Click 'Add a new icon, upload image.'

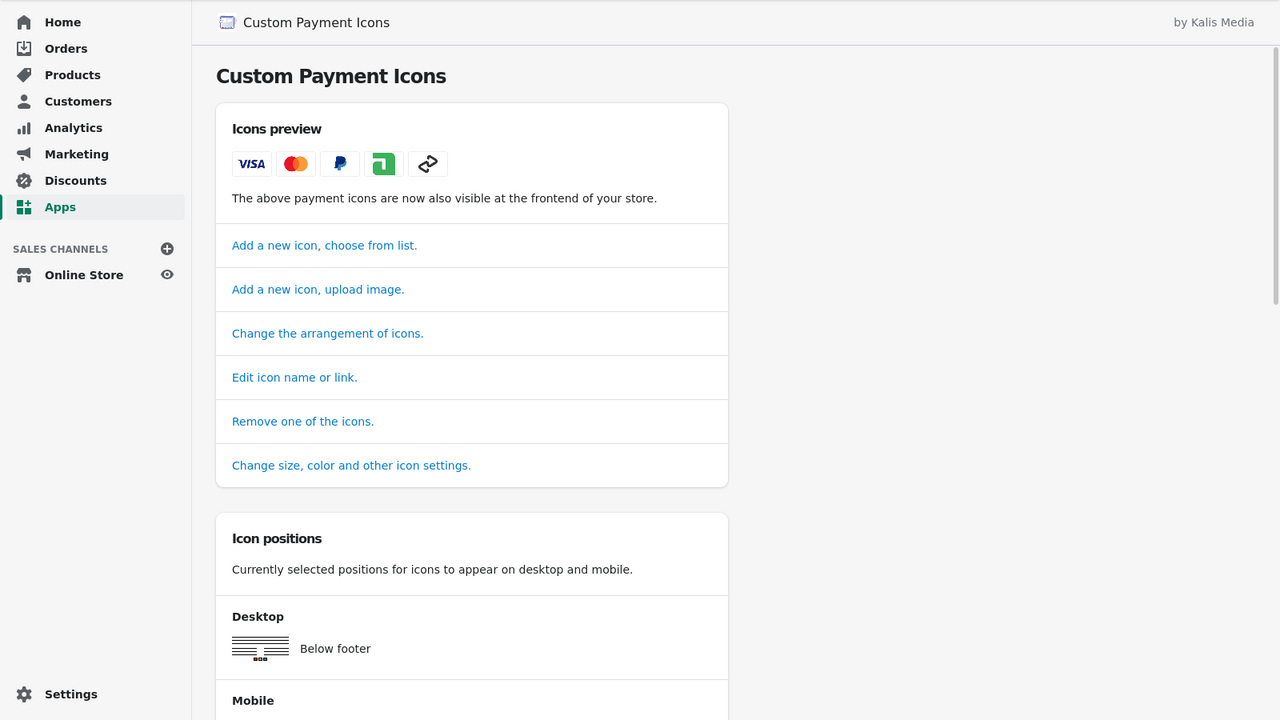tap(318, 289)
